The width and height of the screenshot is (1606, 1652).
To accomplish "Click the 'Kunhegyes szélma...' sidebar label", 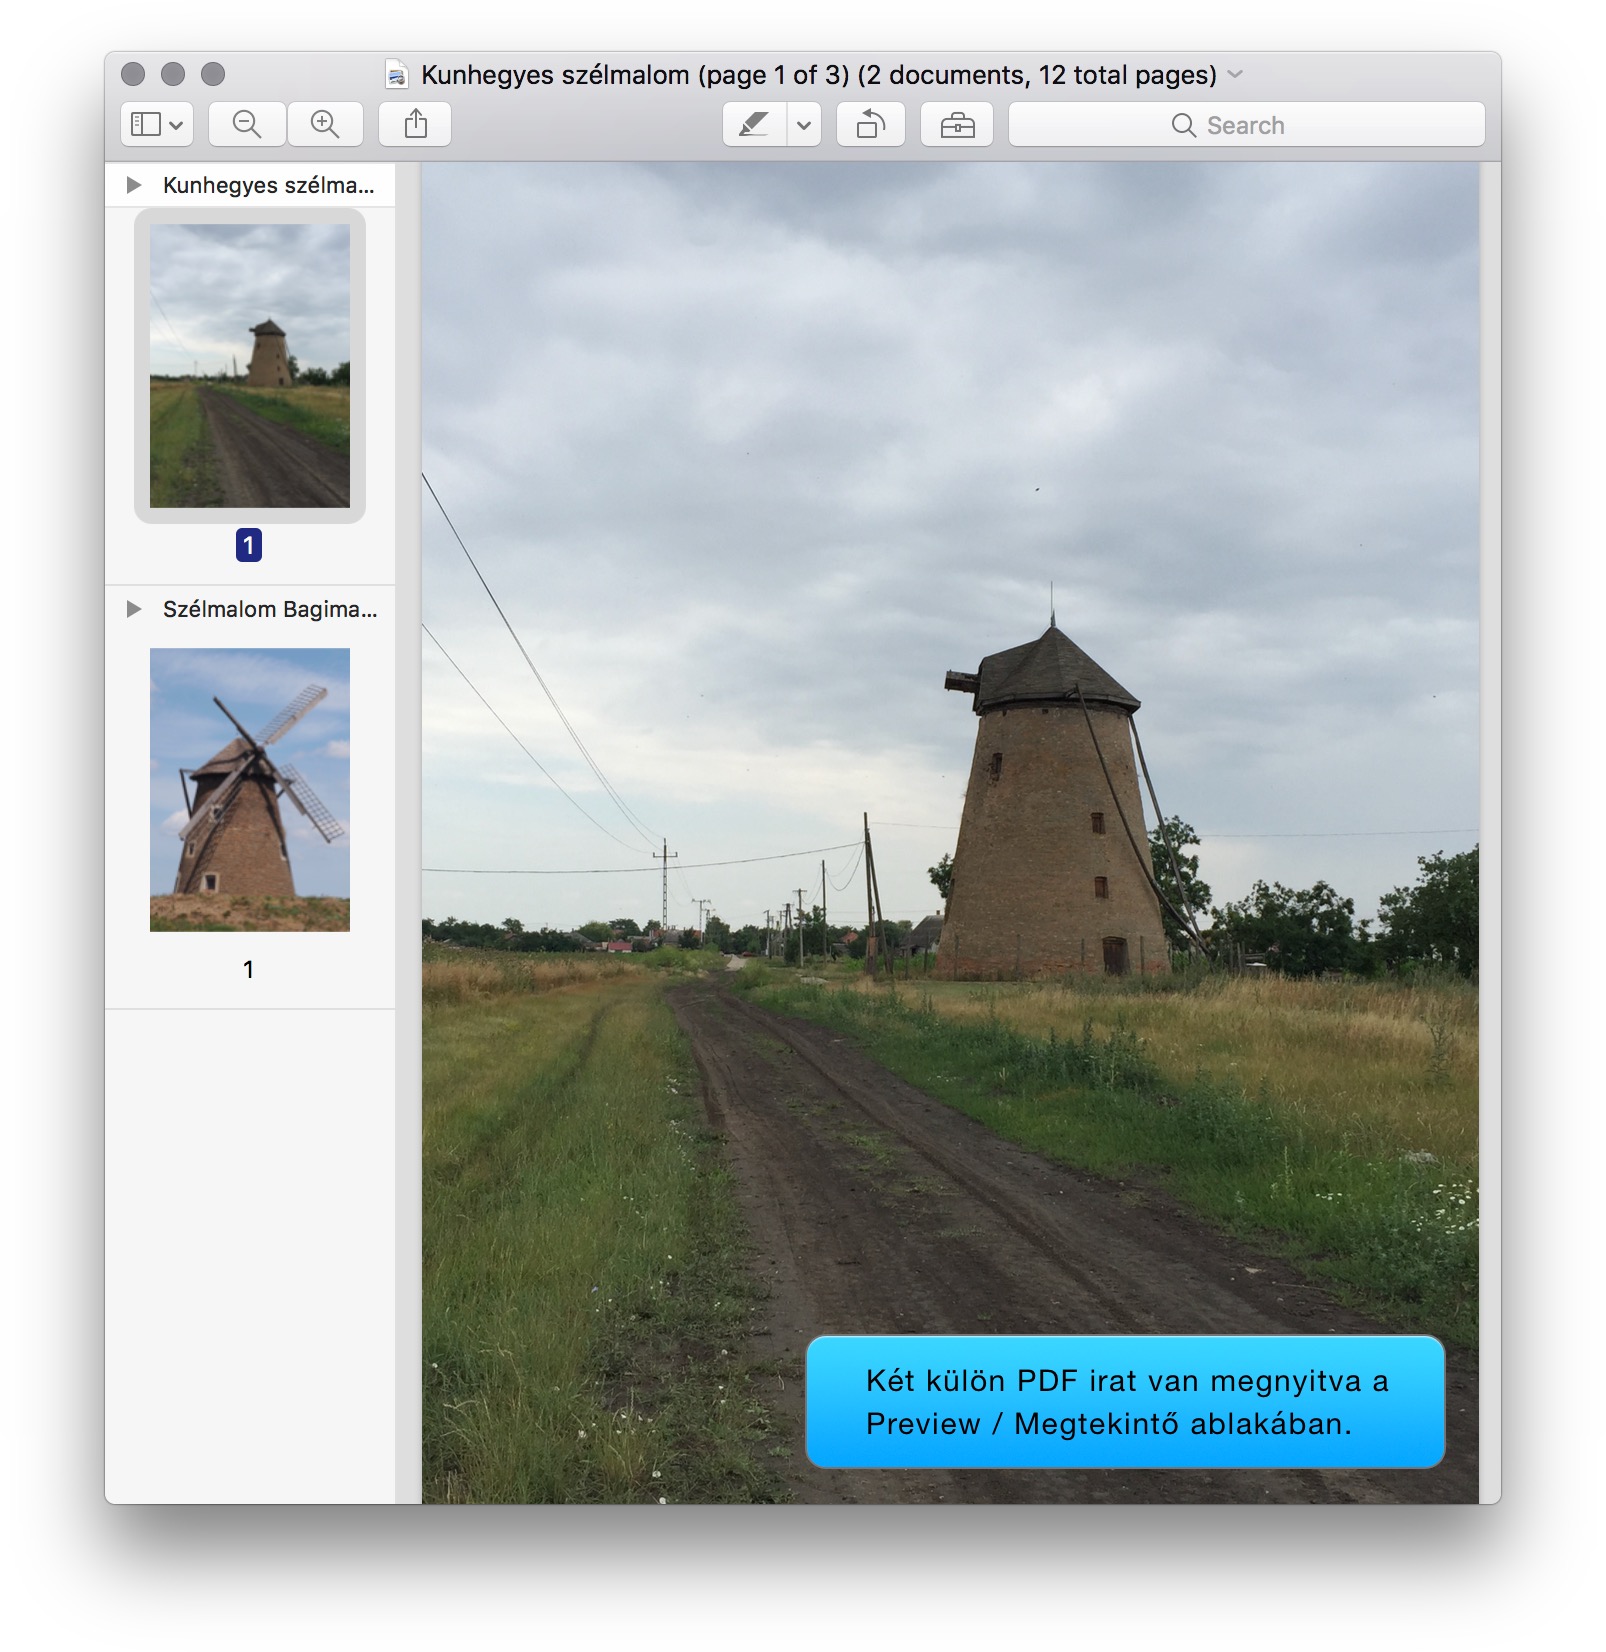I will point(269,185).
